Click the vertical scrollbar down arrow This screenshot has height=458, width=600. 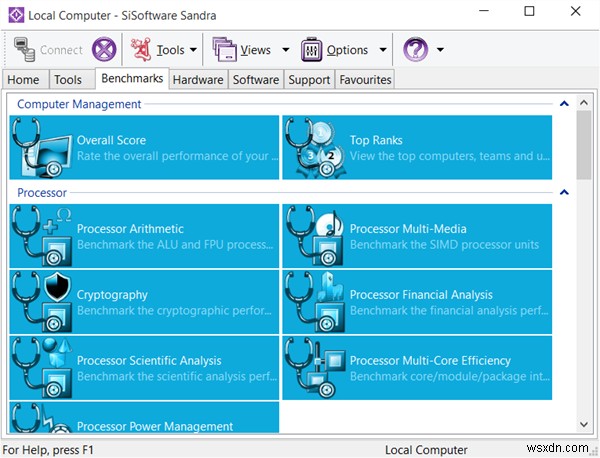click(x=584, y=426)
